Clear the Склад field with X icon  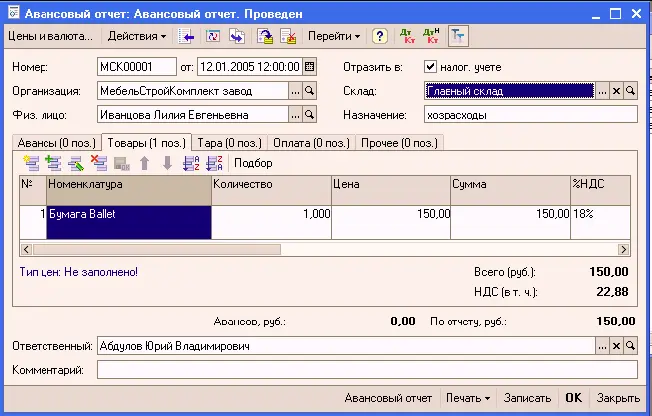tap(616, 91)
